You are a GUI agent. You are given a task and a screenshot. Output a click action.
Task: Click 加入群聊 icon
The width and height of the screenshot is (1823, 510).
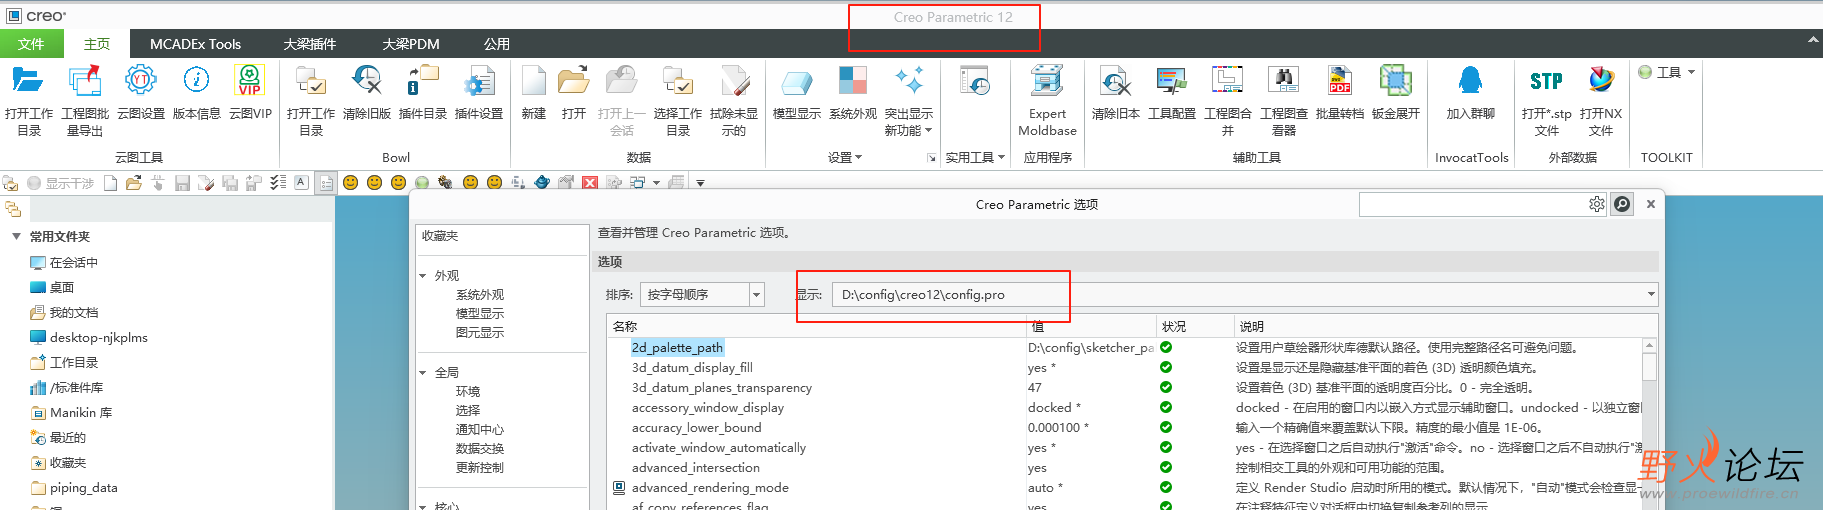(1470, 81)
